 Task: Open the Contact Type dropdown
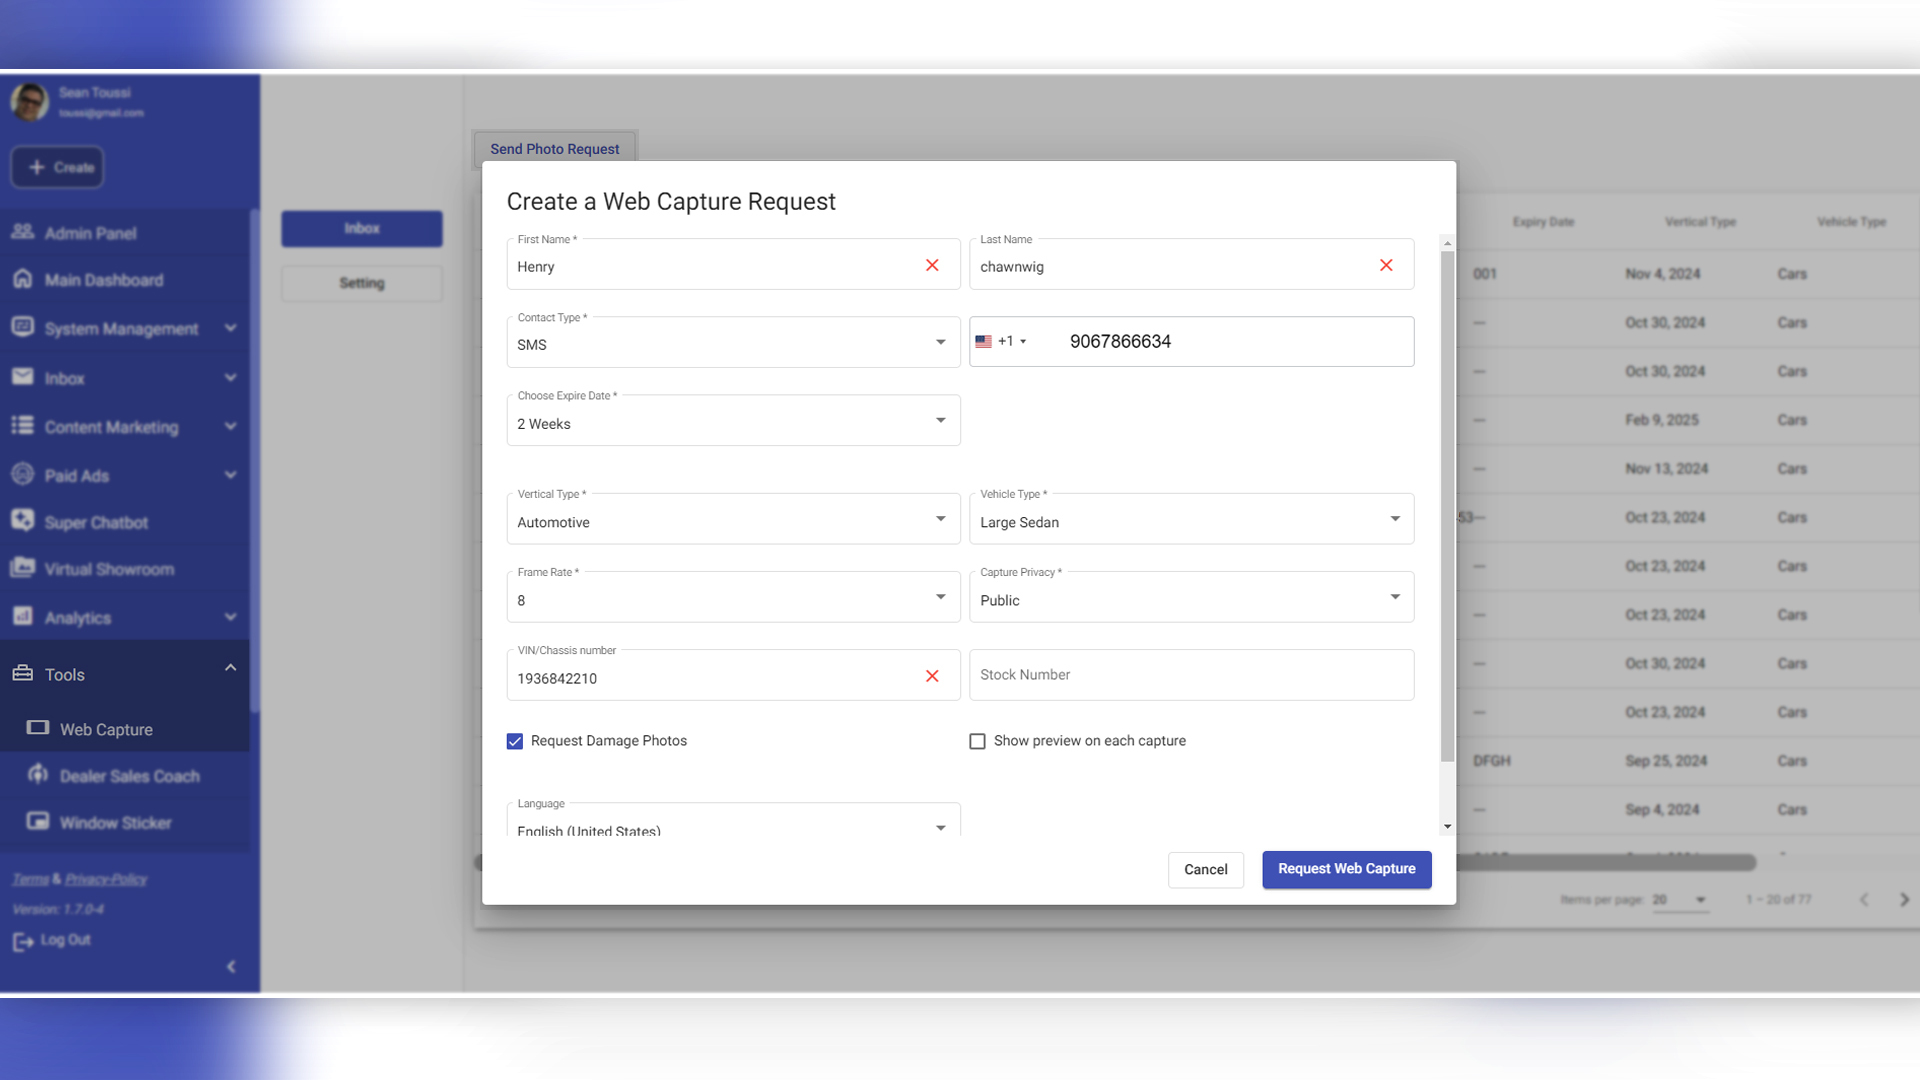pos(733,343)
